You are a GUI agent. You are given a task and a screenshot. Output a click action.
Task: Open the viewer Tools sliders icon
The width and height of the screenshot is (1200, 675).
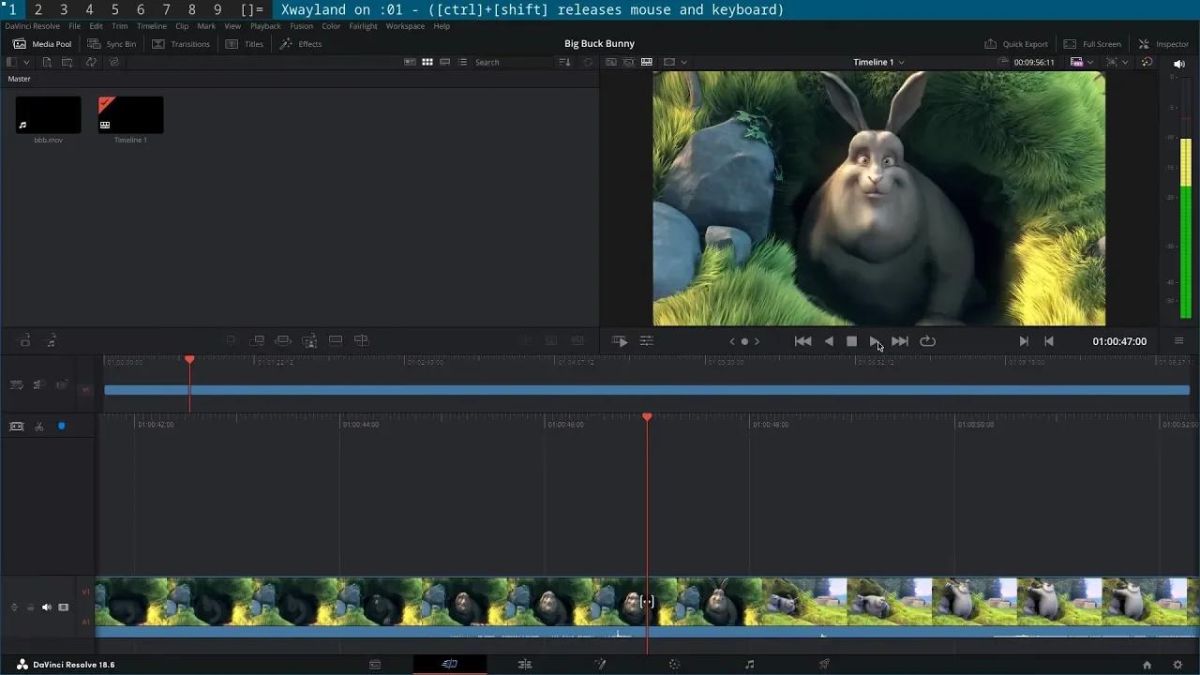pyautogui.click(x=647, y=341)
